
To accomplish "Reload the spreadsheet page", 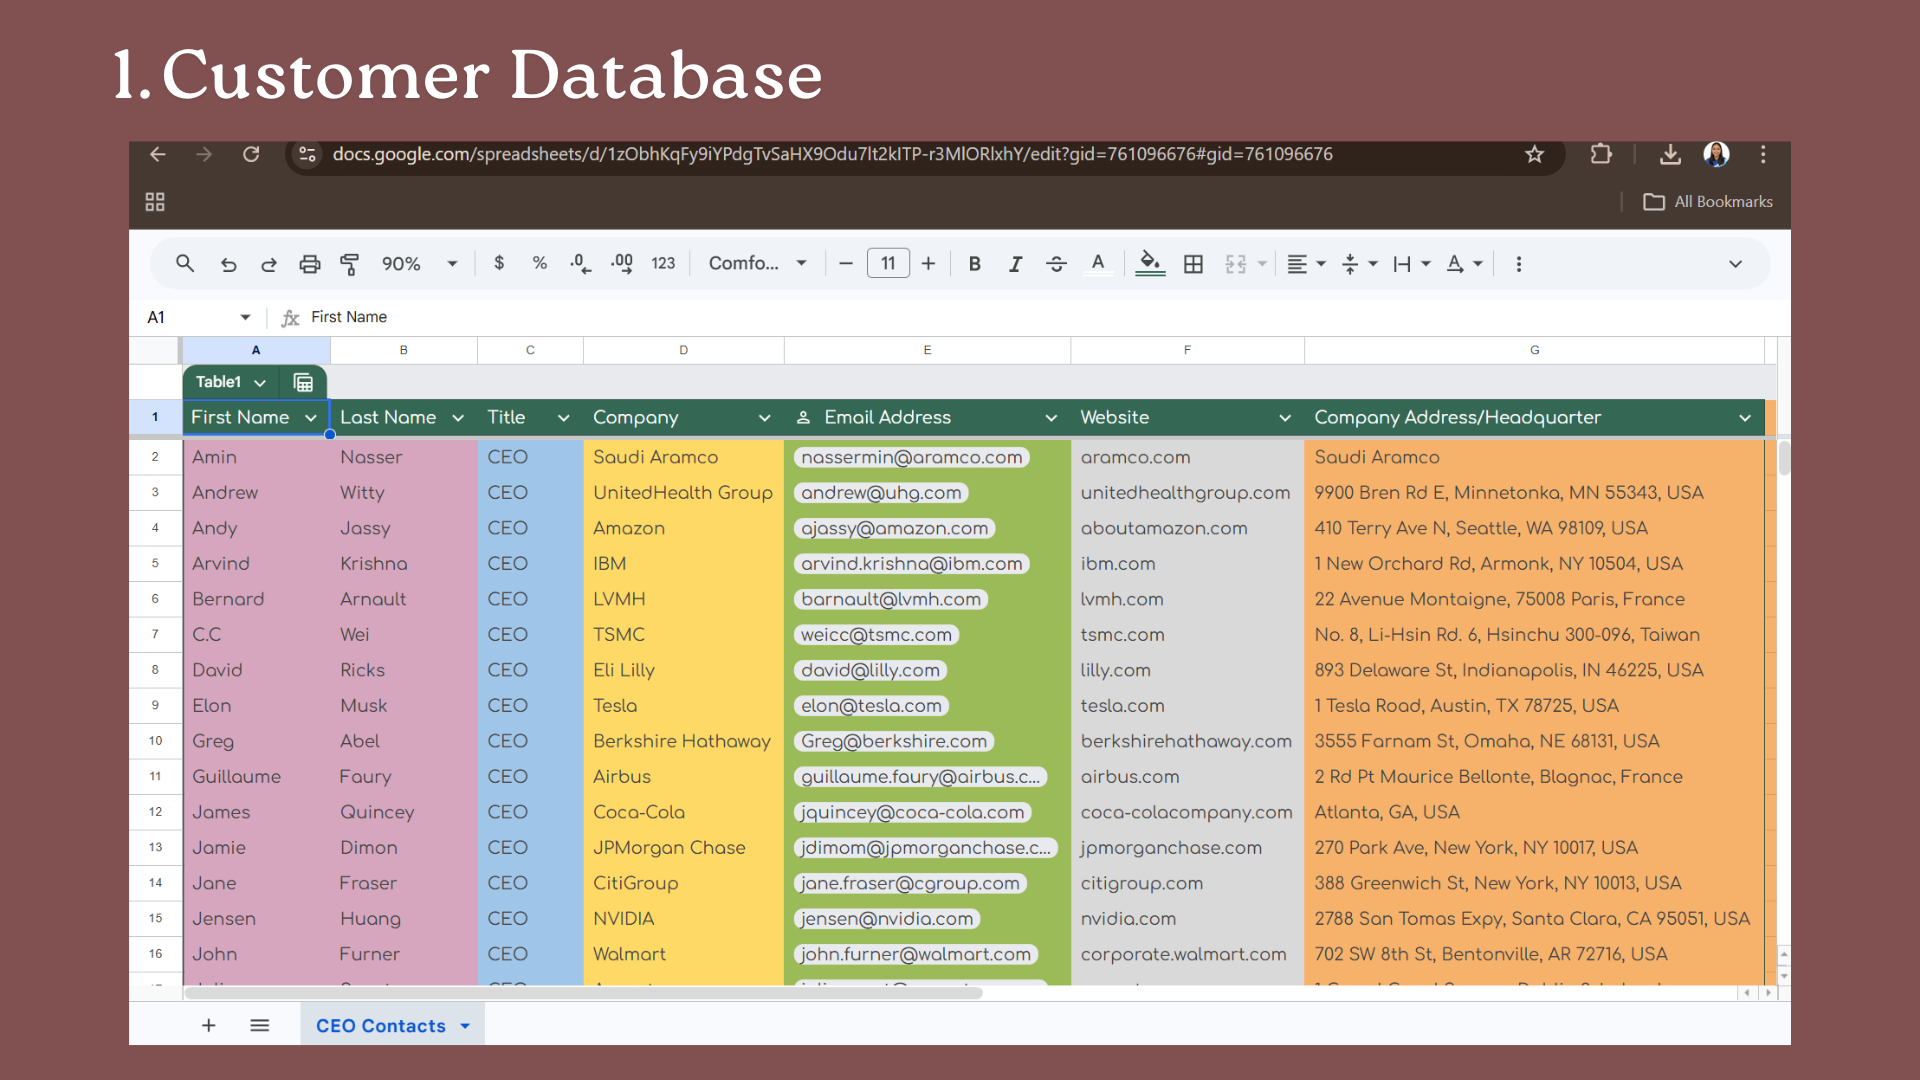I will coord(251,154).
